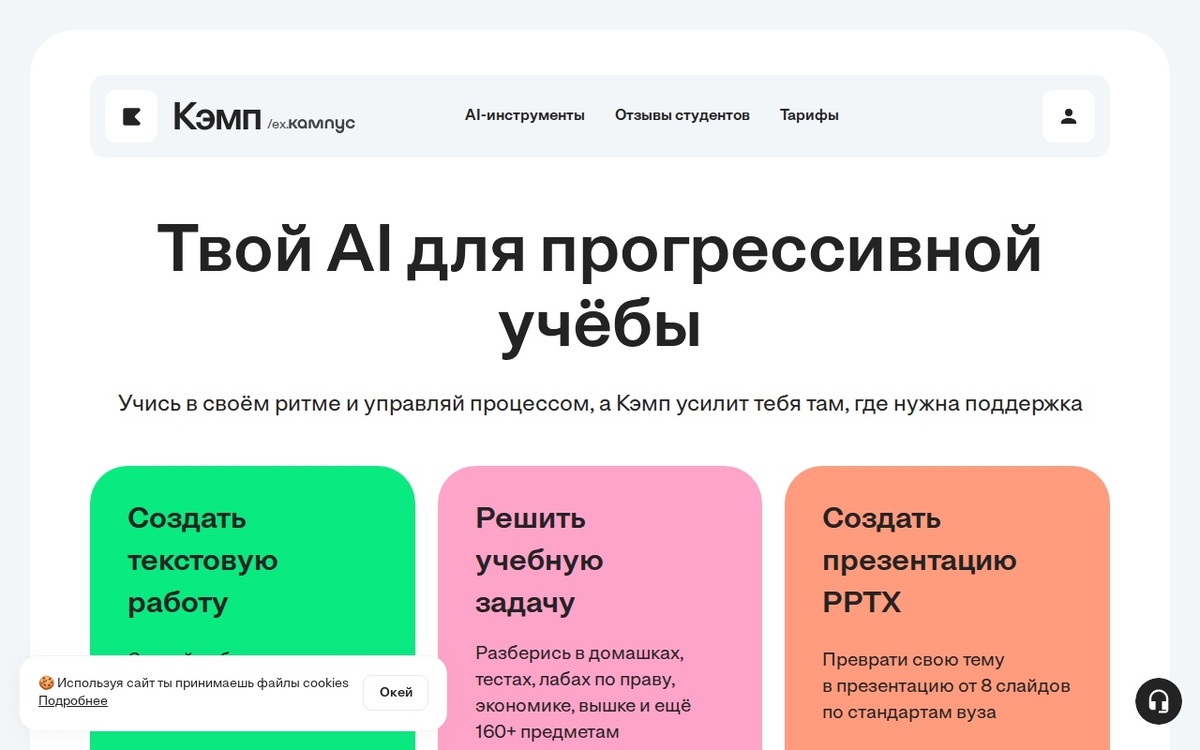Click the subtitle starting with Учись в своём ритме

point(600,404)
